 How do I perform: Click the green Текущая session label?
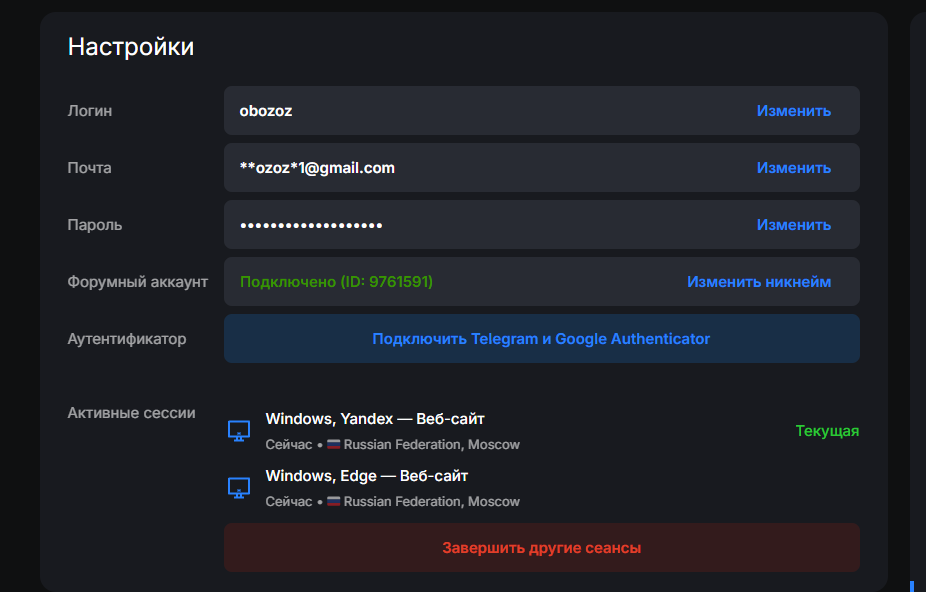[x=827, y=431]
